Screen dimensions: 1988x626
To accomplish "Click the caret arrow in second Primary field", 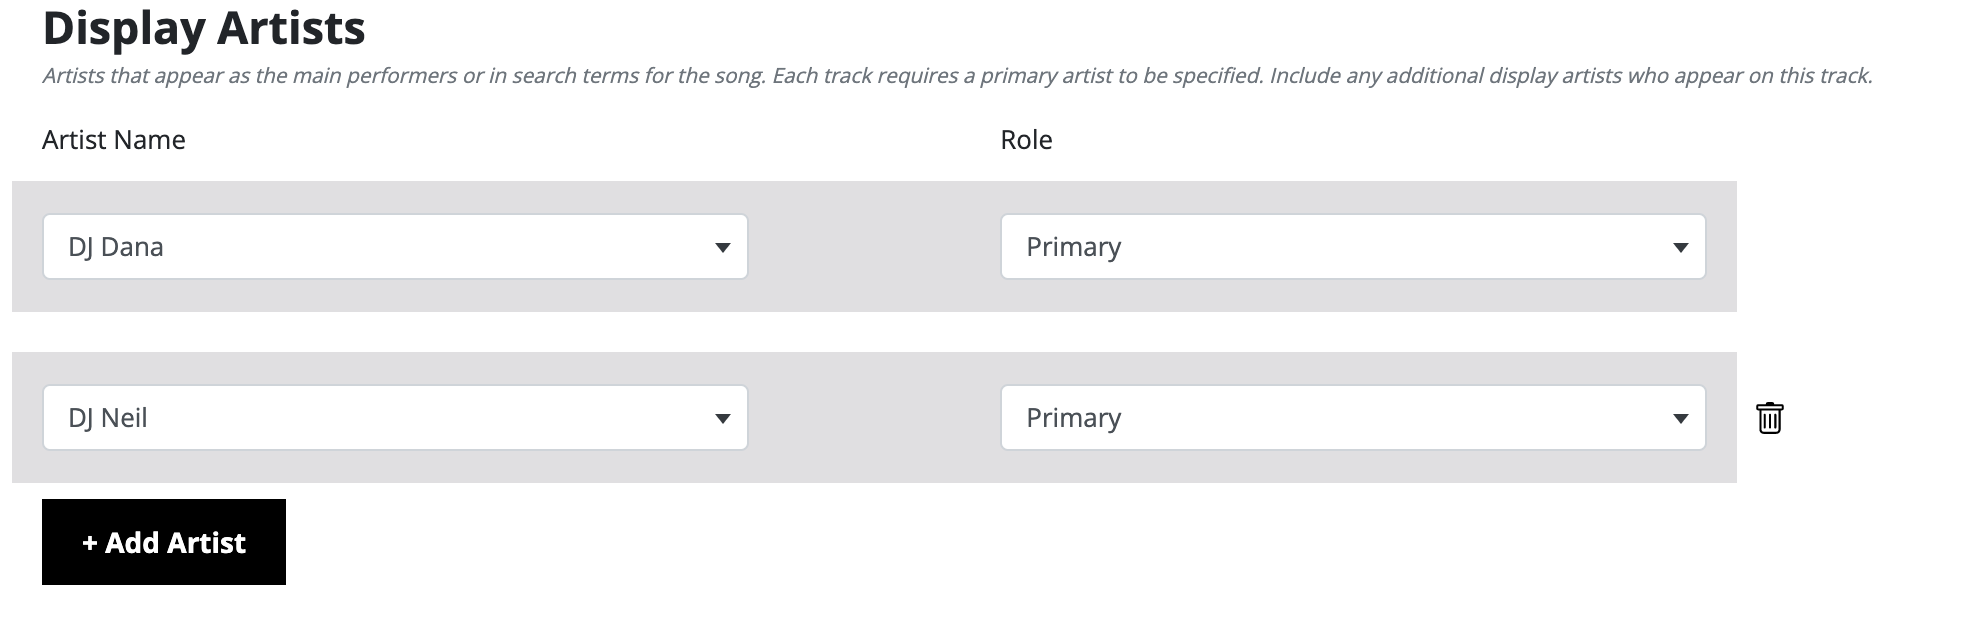I will [1680, 419].
